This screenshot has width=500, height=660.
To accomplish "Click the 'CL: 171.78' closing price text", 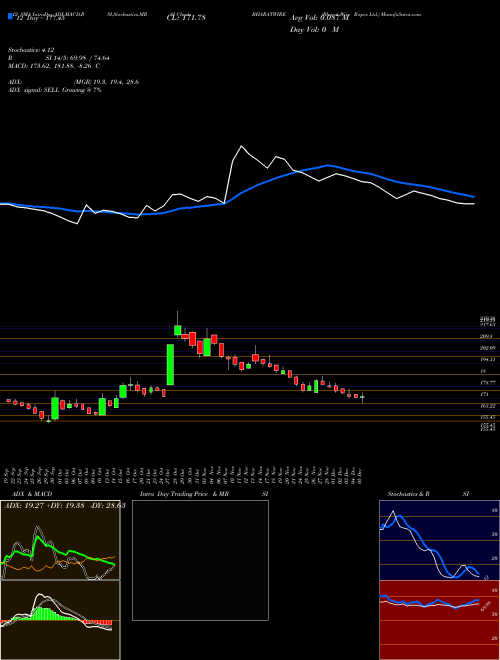I will pyautogui.click(x=186, y=18).
